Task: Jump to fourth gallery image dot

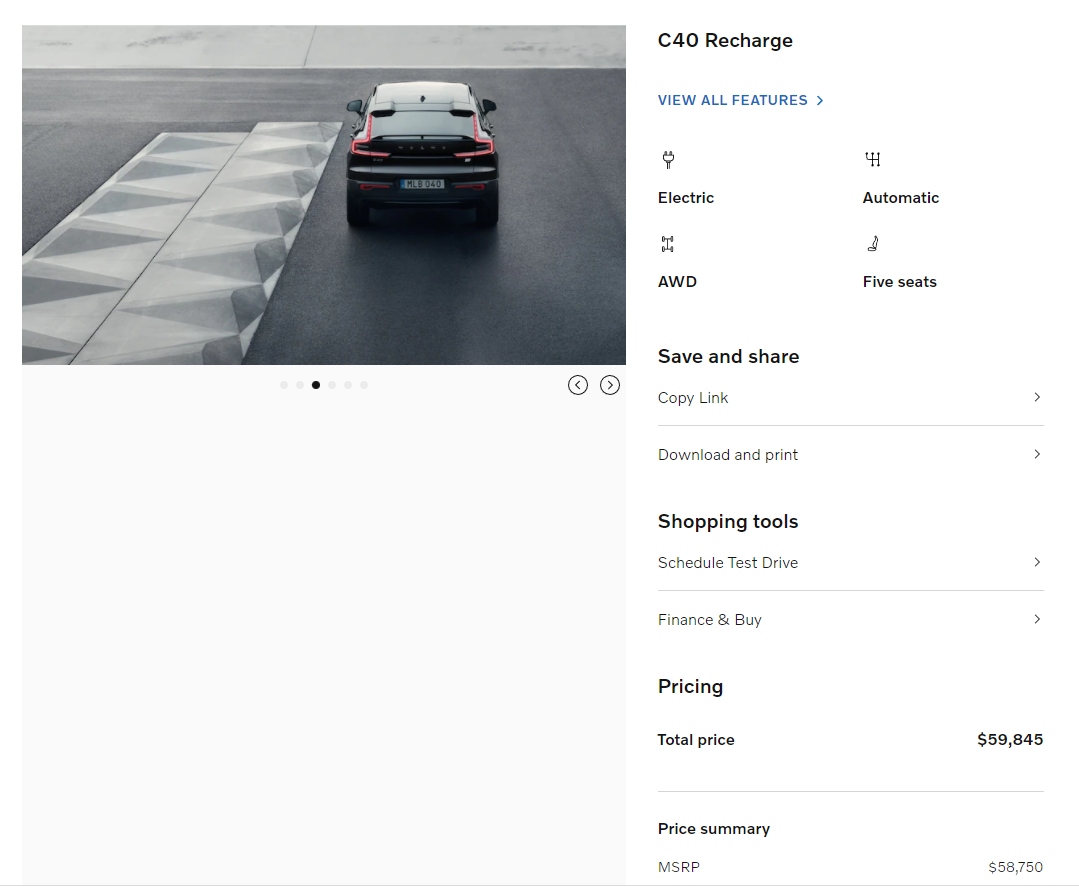Action: (332, 385)
